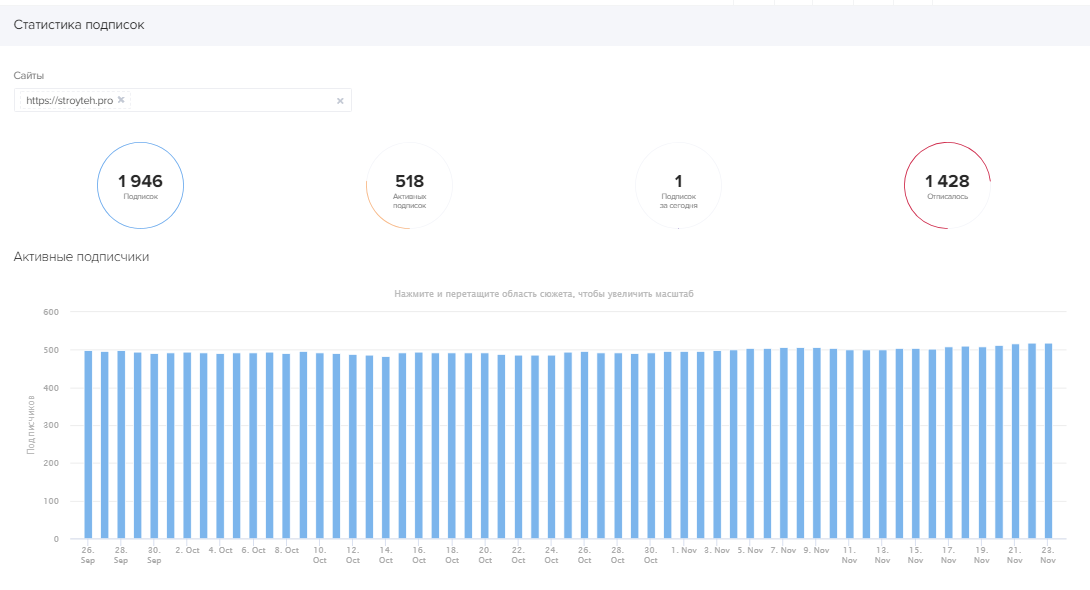Click the Подписчиков vertical axis title
The image size is (1090, 590).
[x=31, y=425]
